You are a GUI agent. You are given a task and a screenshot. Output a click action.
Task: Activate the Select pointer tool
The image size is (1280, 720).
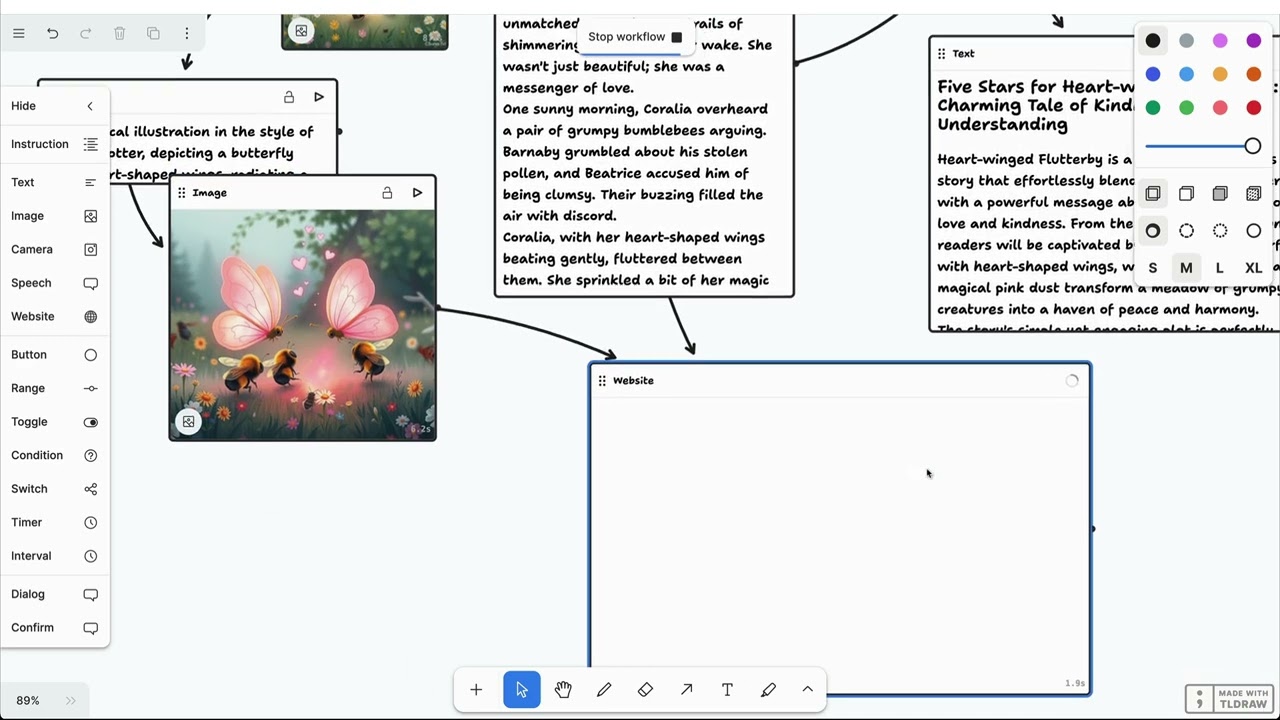coord(522,690)
